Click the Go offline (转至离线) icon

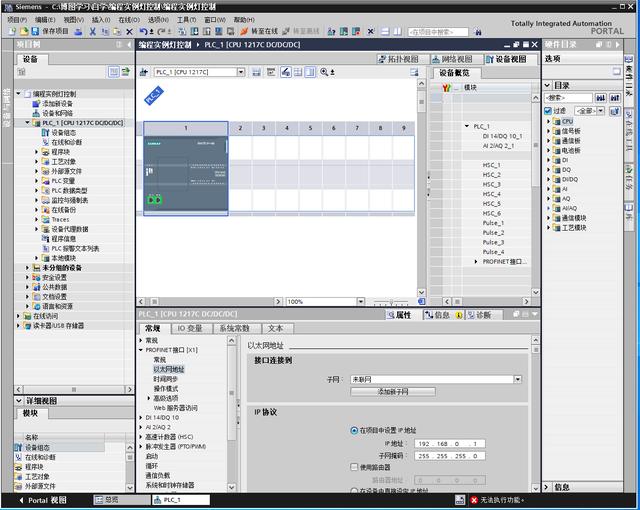286,31
